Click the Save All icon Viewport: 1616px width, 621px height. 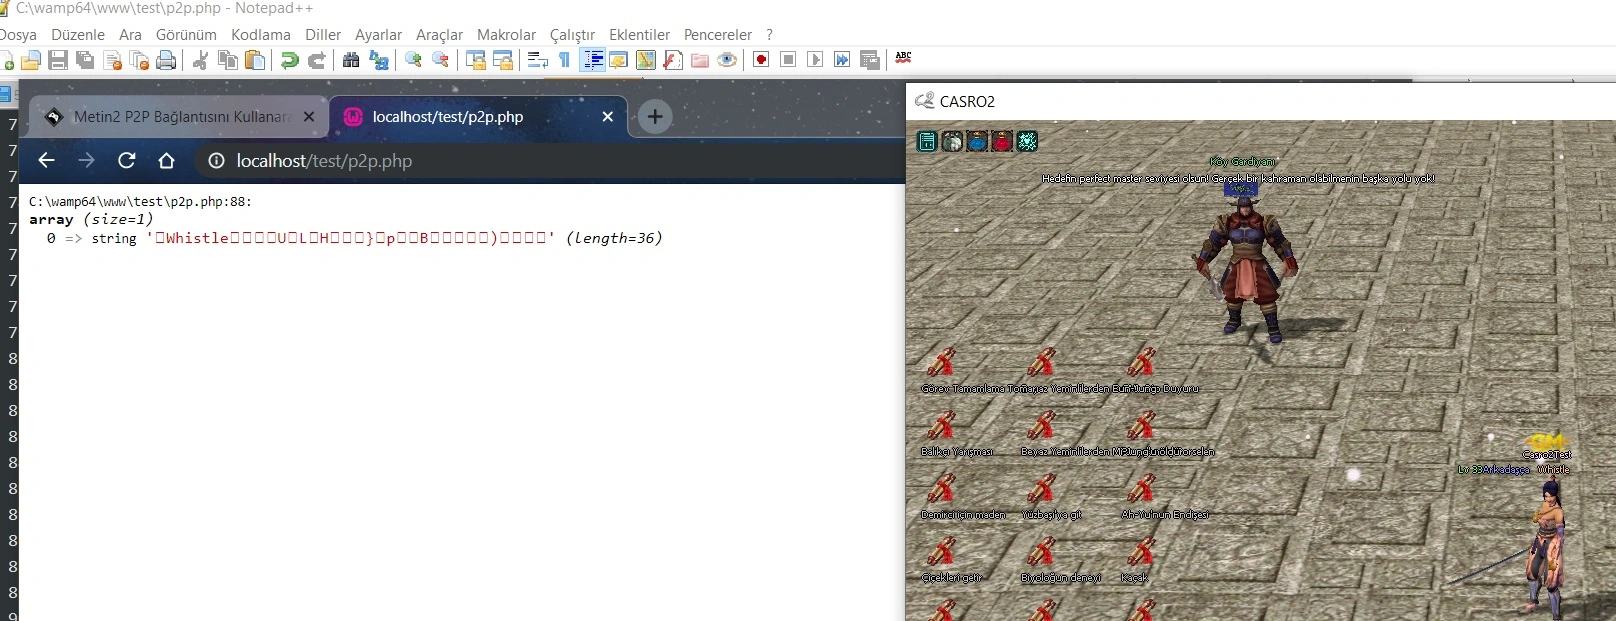pos(85,60)
